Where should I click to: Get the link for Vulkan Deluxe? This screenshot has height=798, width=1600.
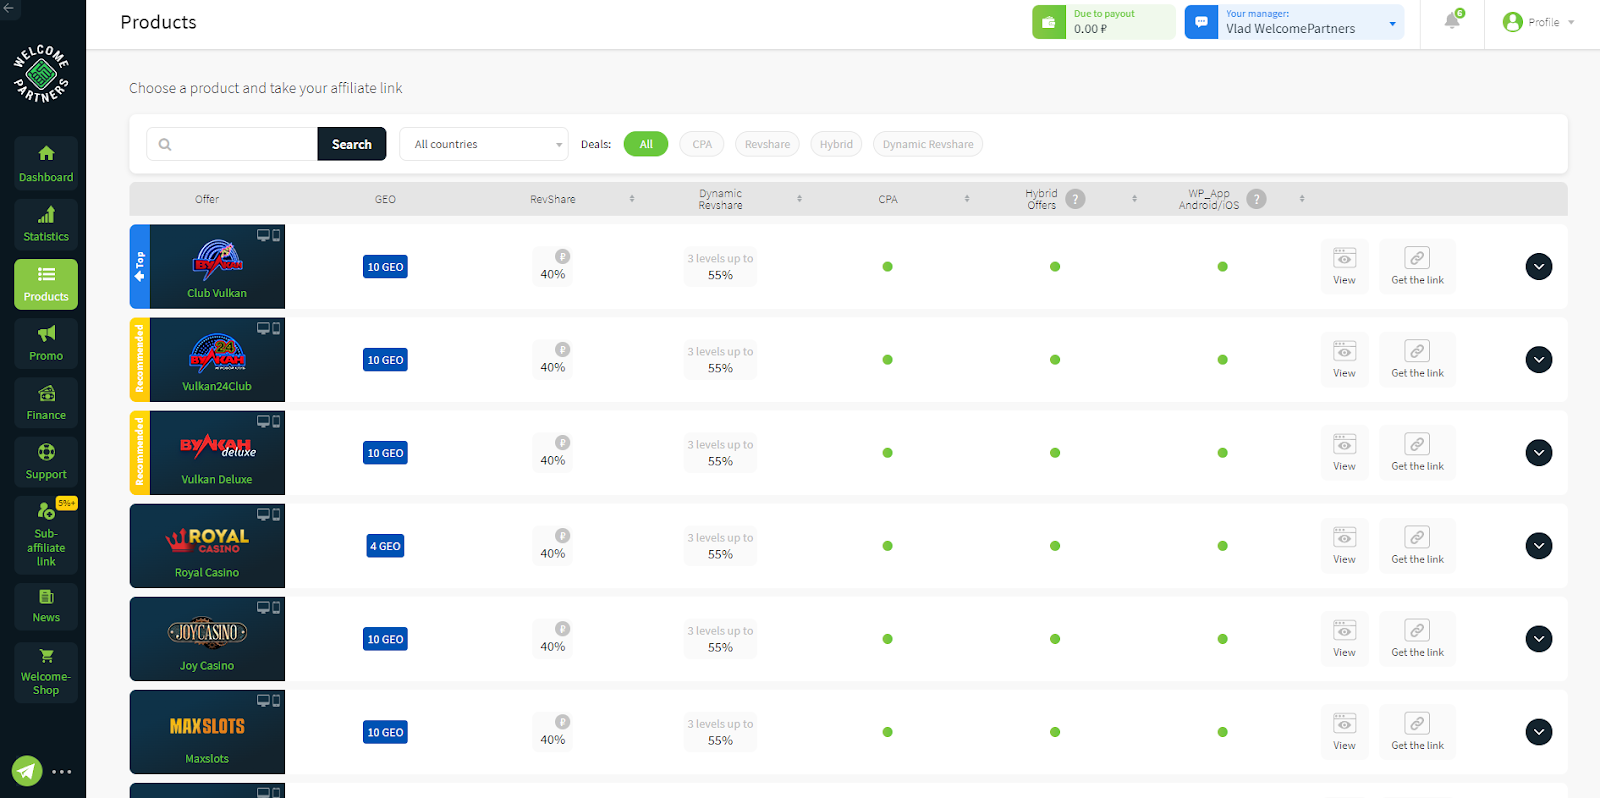click(1417, 452)
